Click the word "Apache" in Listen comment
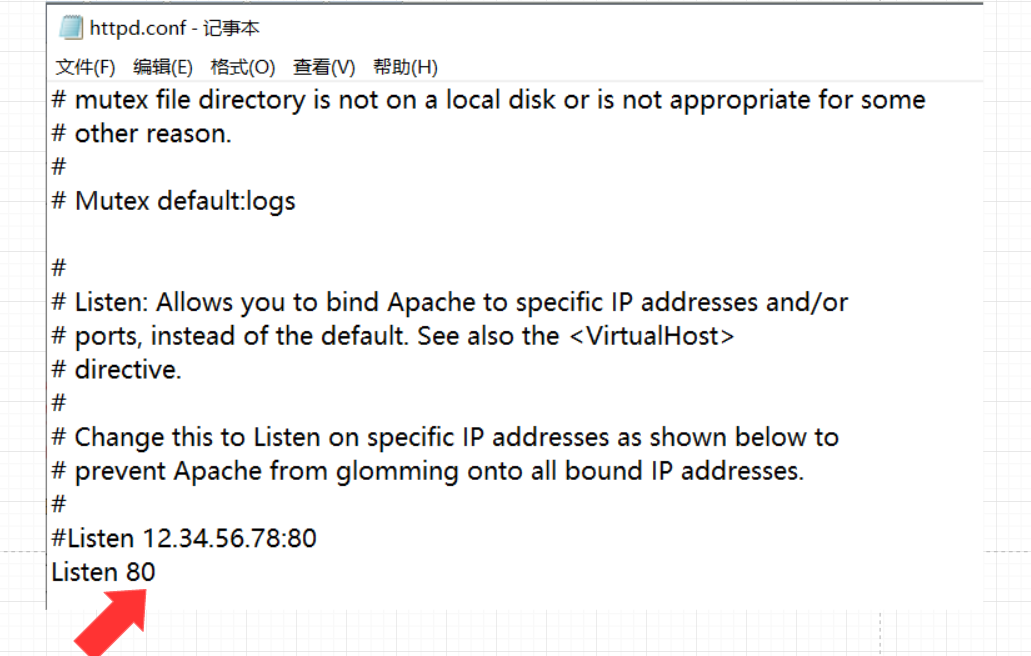Viewport: 1031px width, 656px height. pos(434,302)
